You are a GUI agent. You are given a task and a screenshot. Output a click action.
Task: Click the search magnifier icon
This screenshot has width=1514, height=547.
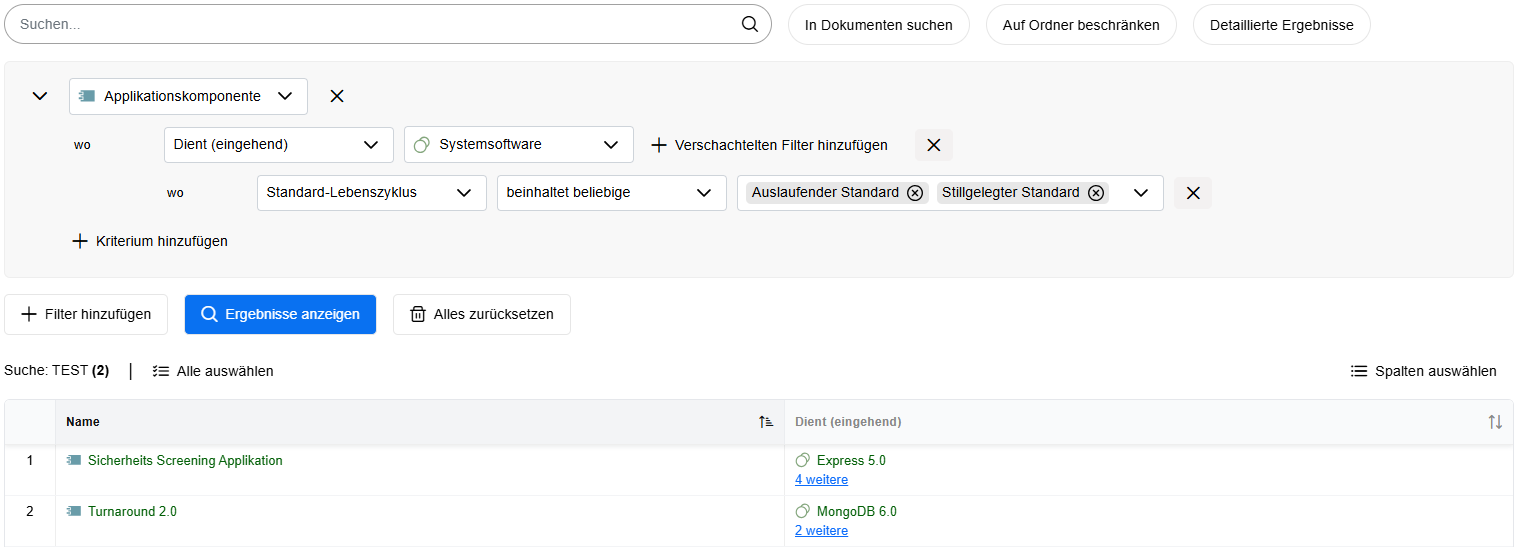(750, 25)
